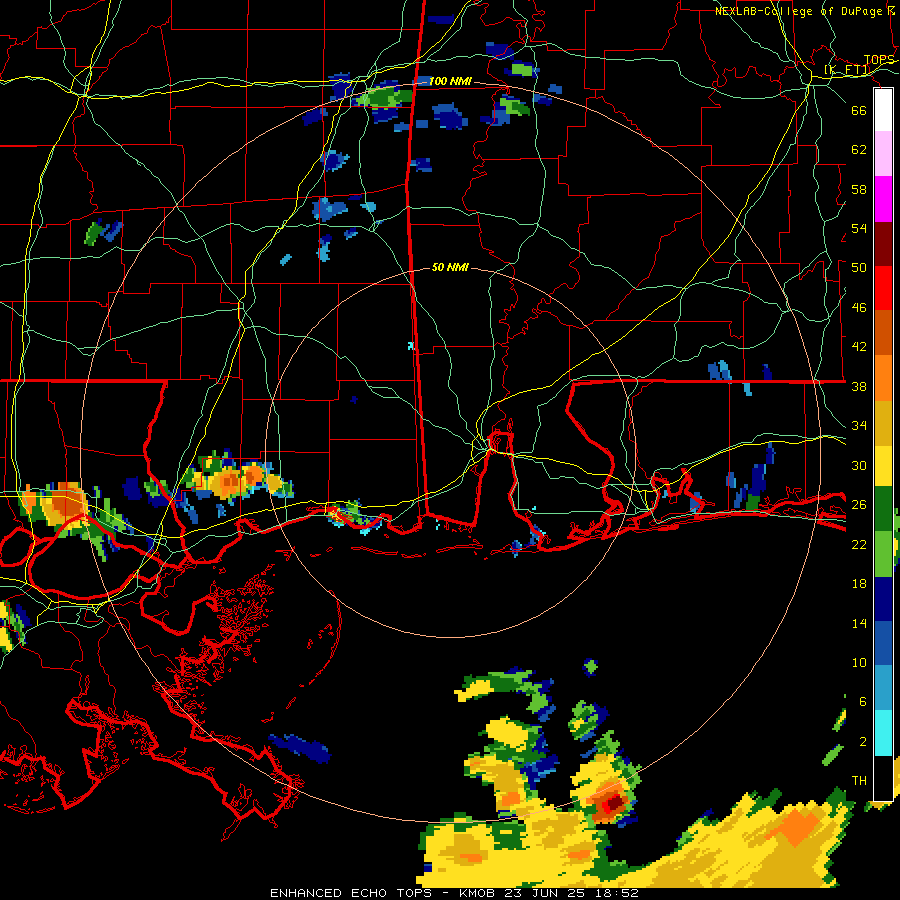Viewport: 900px width, 900px height.
Task: Click the white swatch in the tops legend
Action: pos(883,110)
